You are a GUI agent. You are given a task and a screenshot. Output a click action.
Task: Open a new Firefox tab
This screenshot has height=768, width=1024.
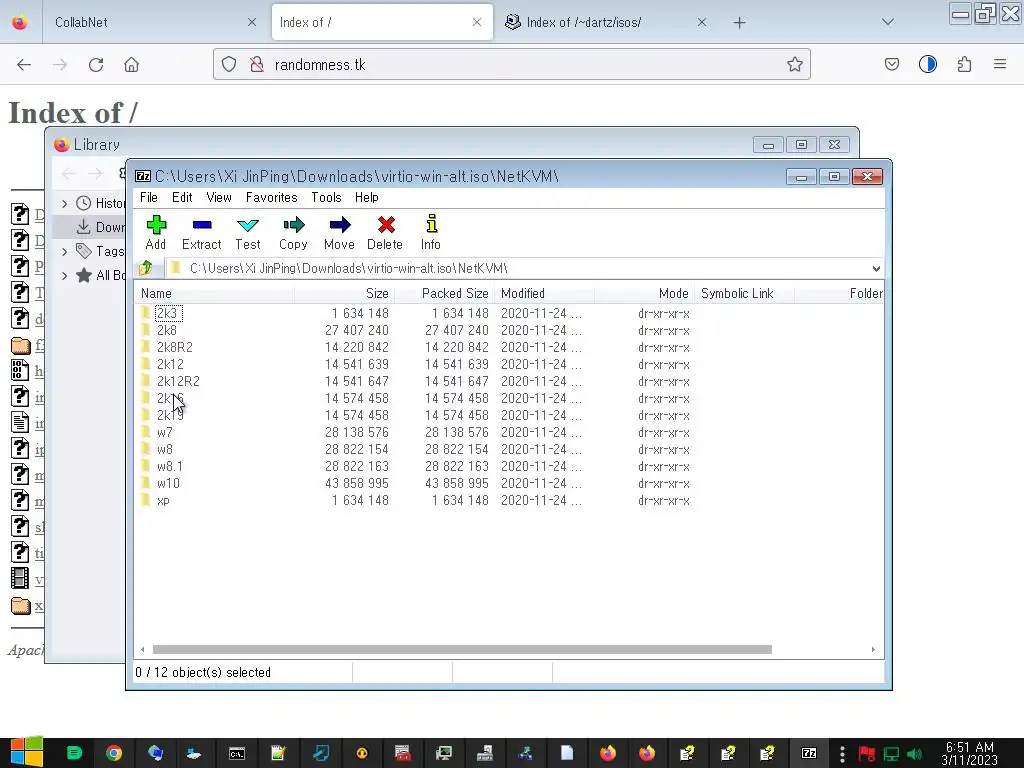click(739, 23)
